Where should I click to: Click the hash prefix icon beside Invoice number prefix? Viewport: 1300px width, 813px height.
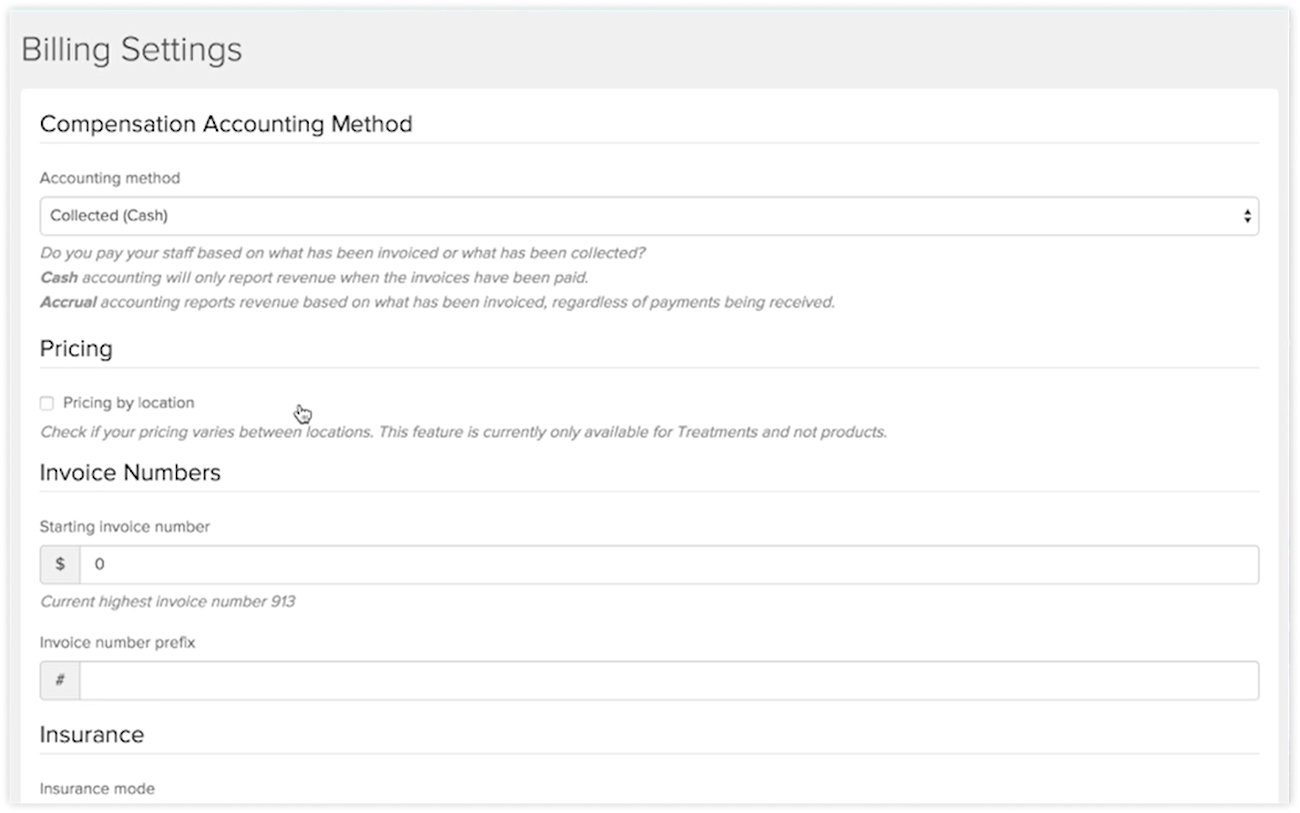point(60,680)
